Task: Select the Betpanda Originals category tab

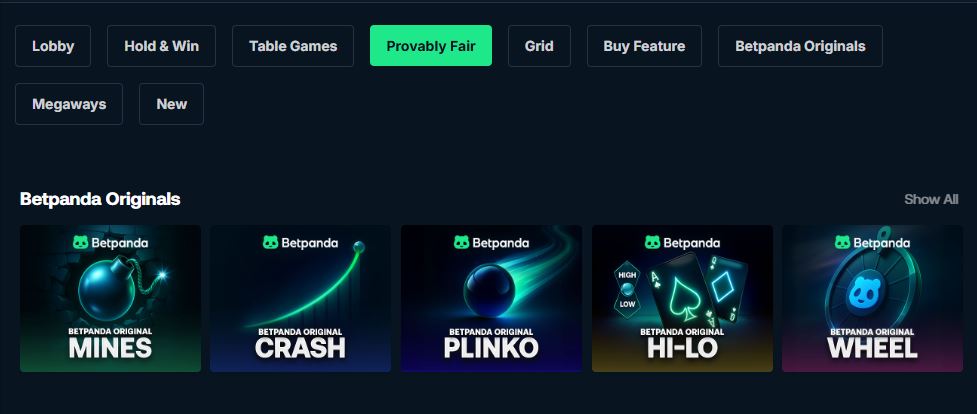Action: 800,46
